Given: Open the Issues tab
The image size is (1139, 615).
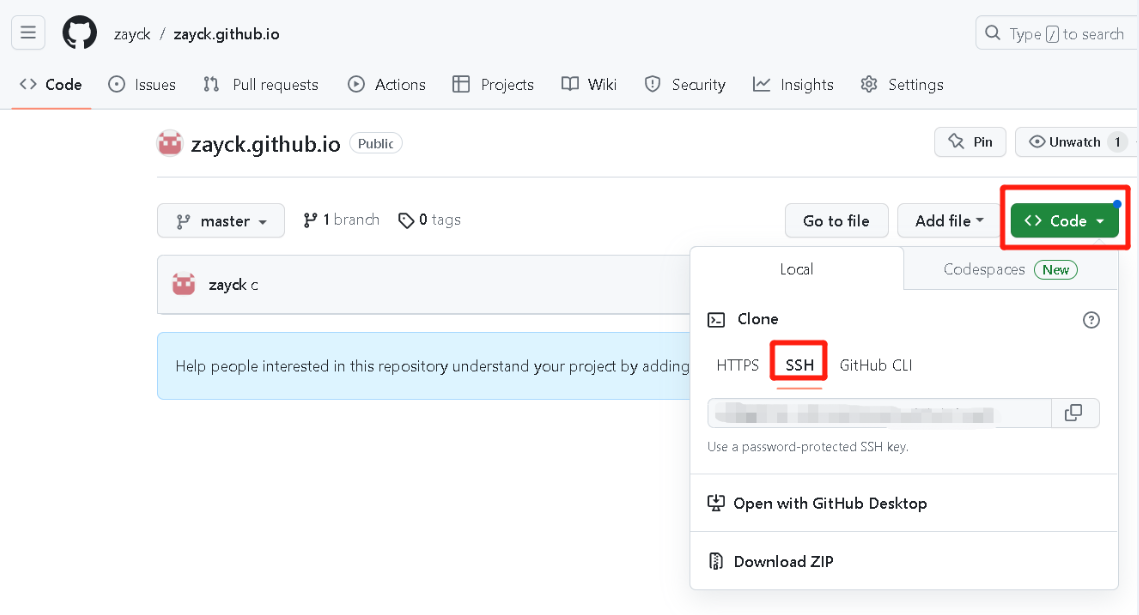Looking at the screenshot, I should [142, 85].
